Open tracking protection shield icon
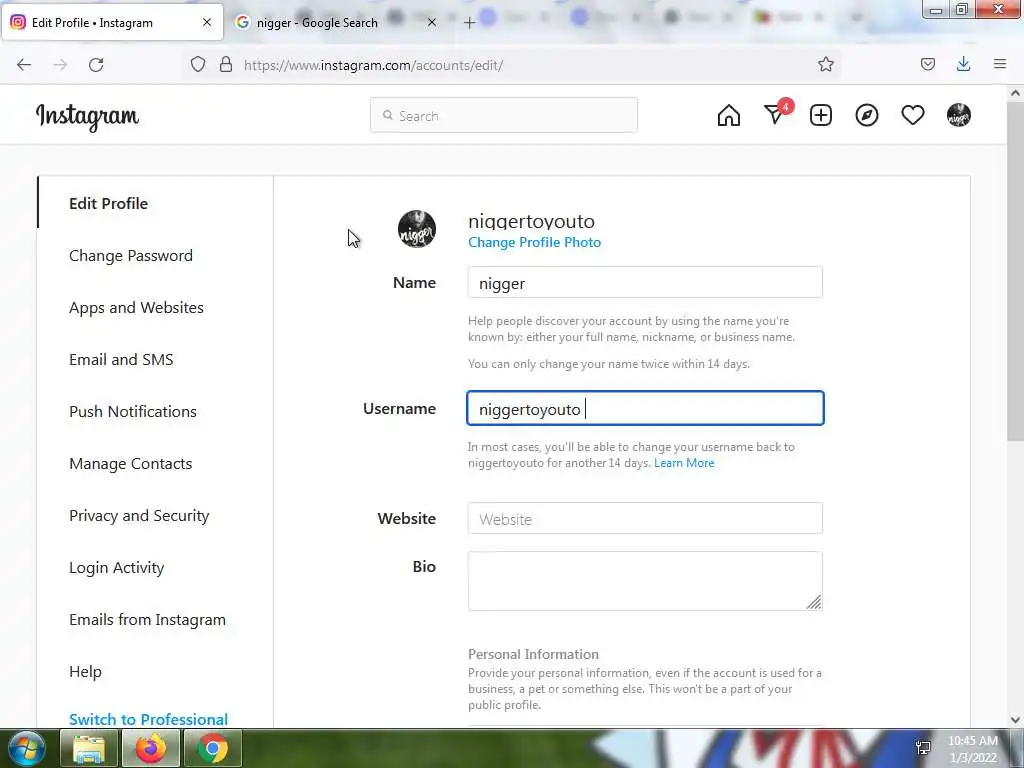 click(x=198, y=65)
